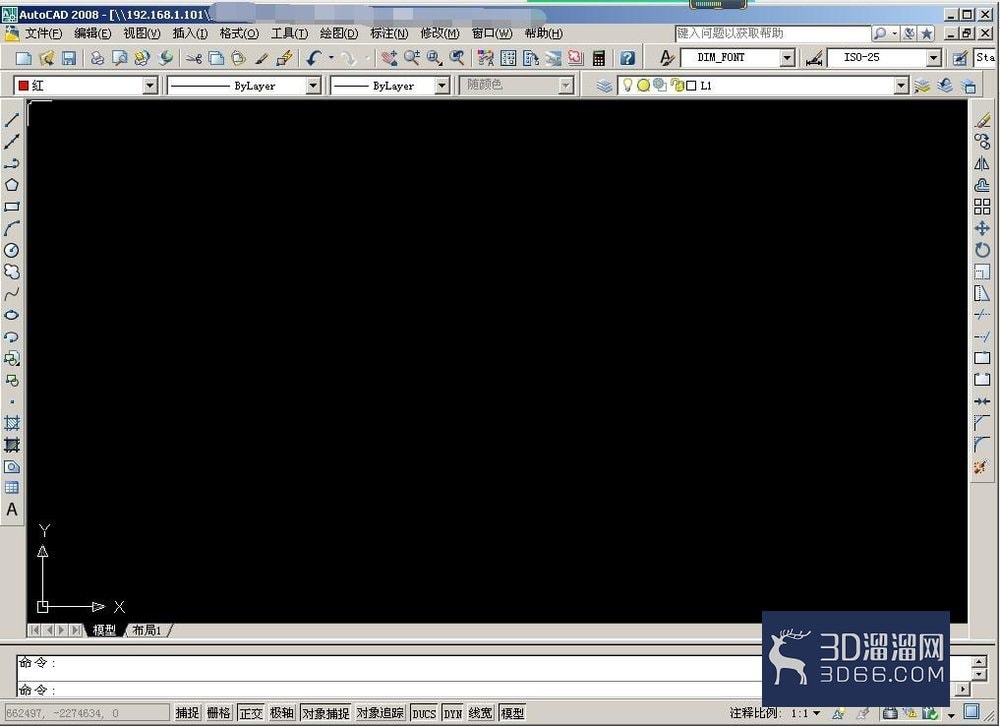The image size is (1000, 726).
Task: Select the Ellipse draw tool
Action: (11, 315)
